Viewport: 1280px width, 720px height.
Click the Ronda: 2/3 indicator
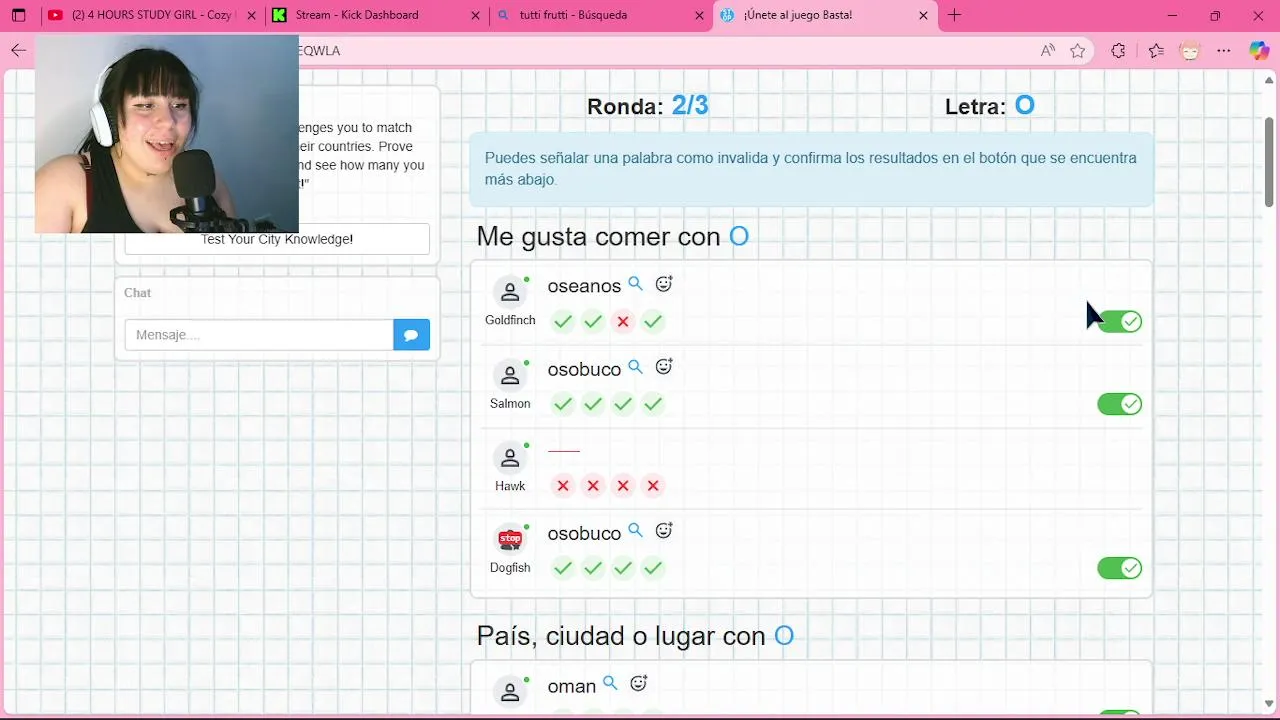point(648,106)
